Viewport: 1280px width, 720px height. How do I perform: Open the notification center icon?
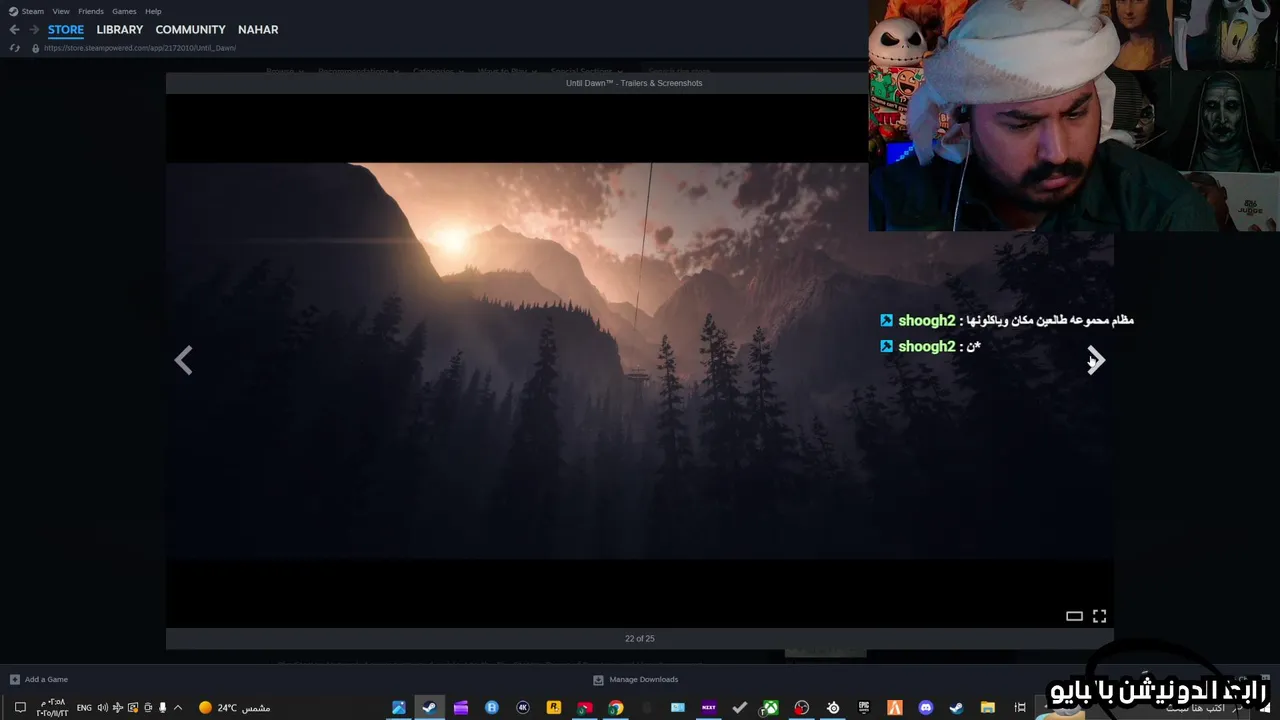19,707
